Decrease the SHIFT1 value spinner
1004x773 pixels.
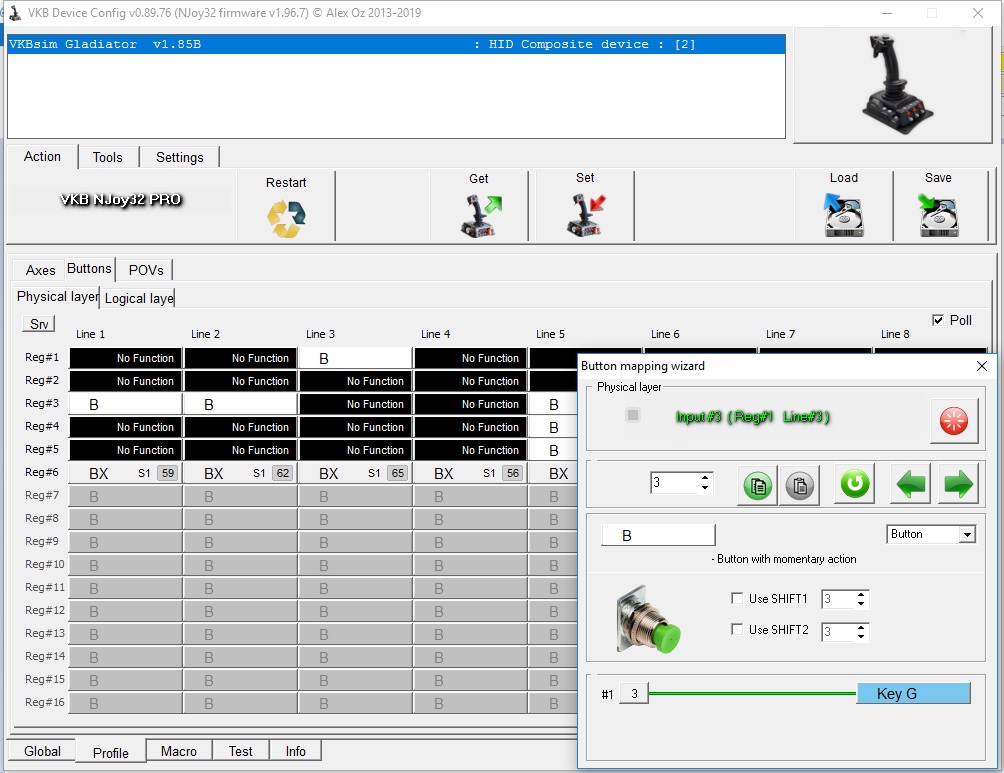(861, 603)
